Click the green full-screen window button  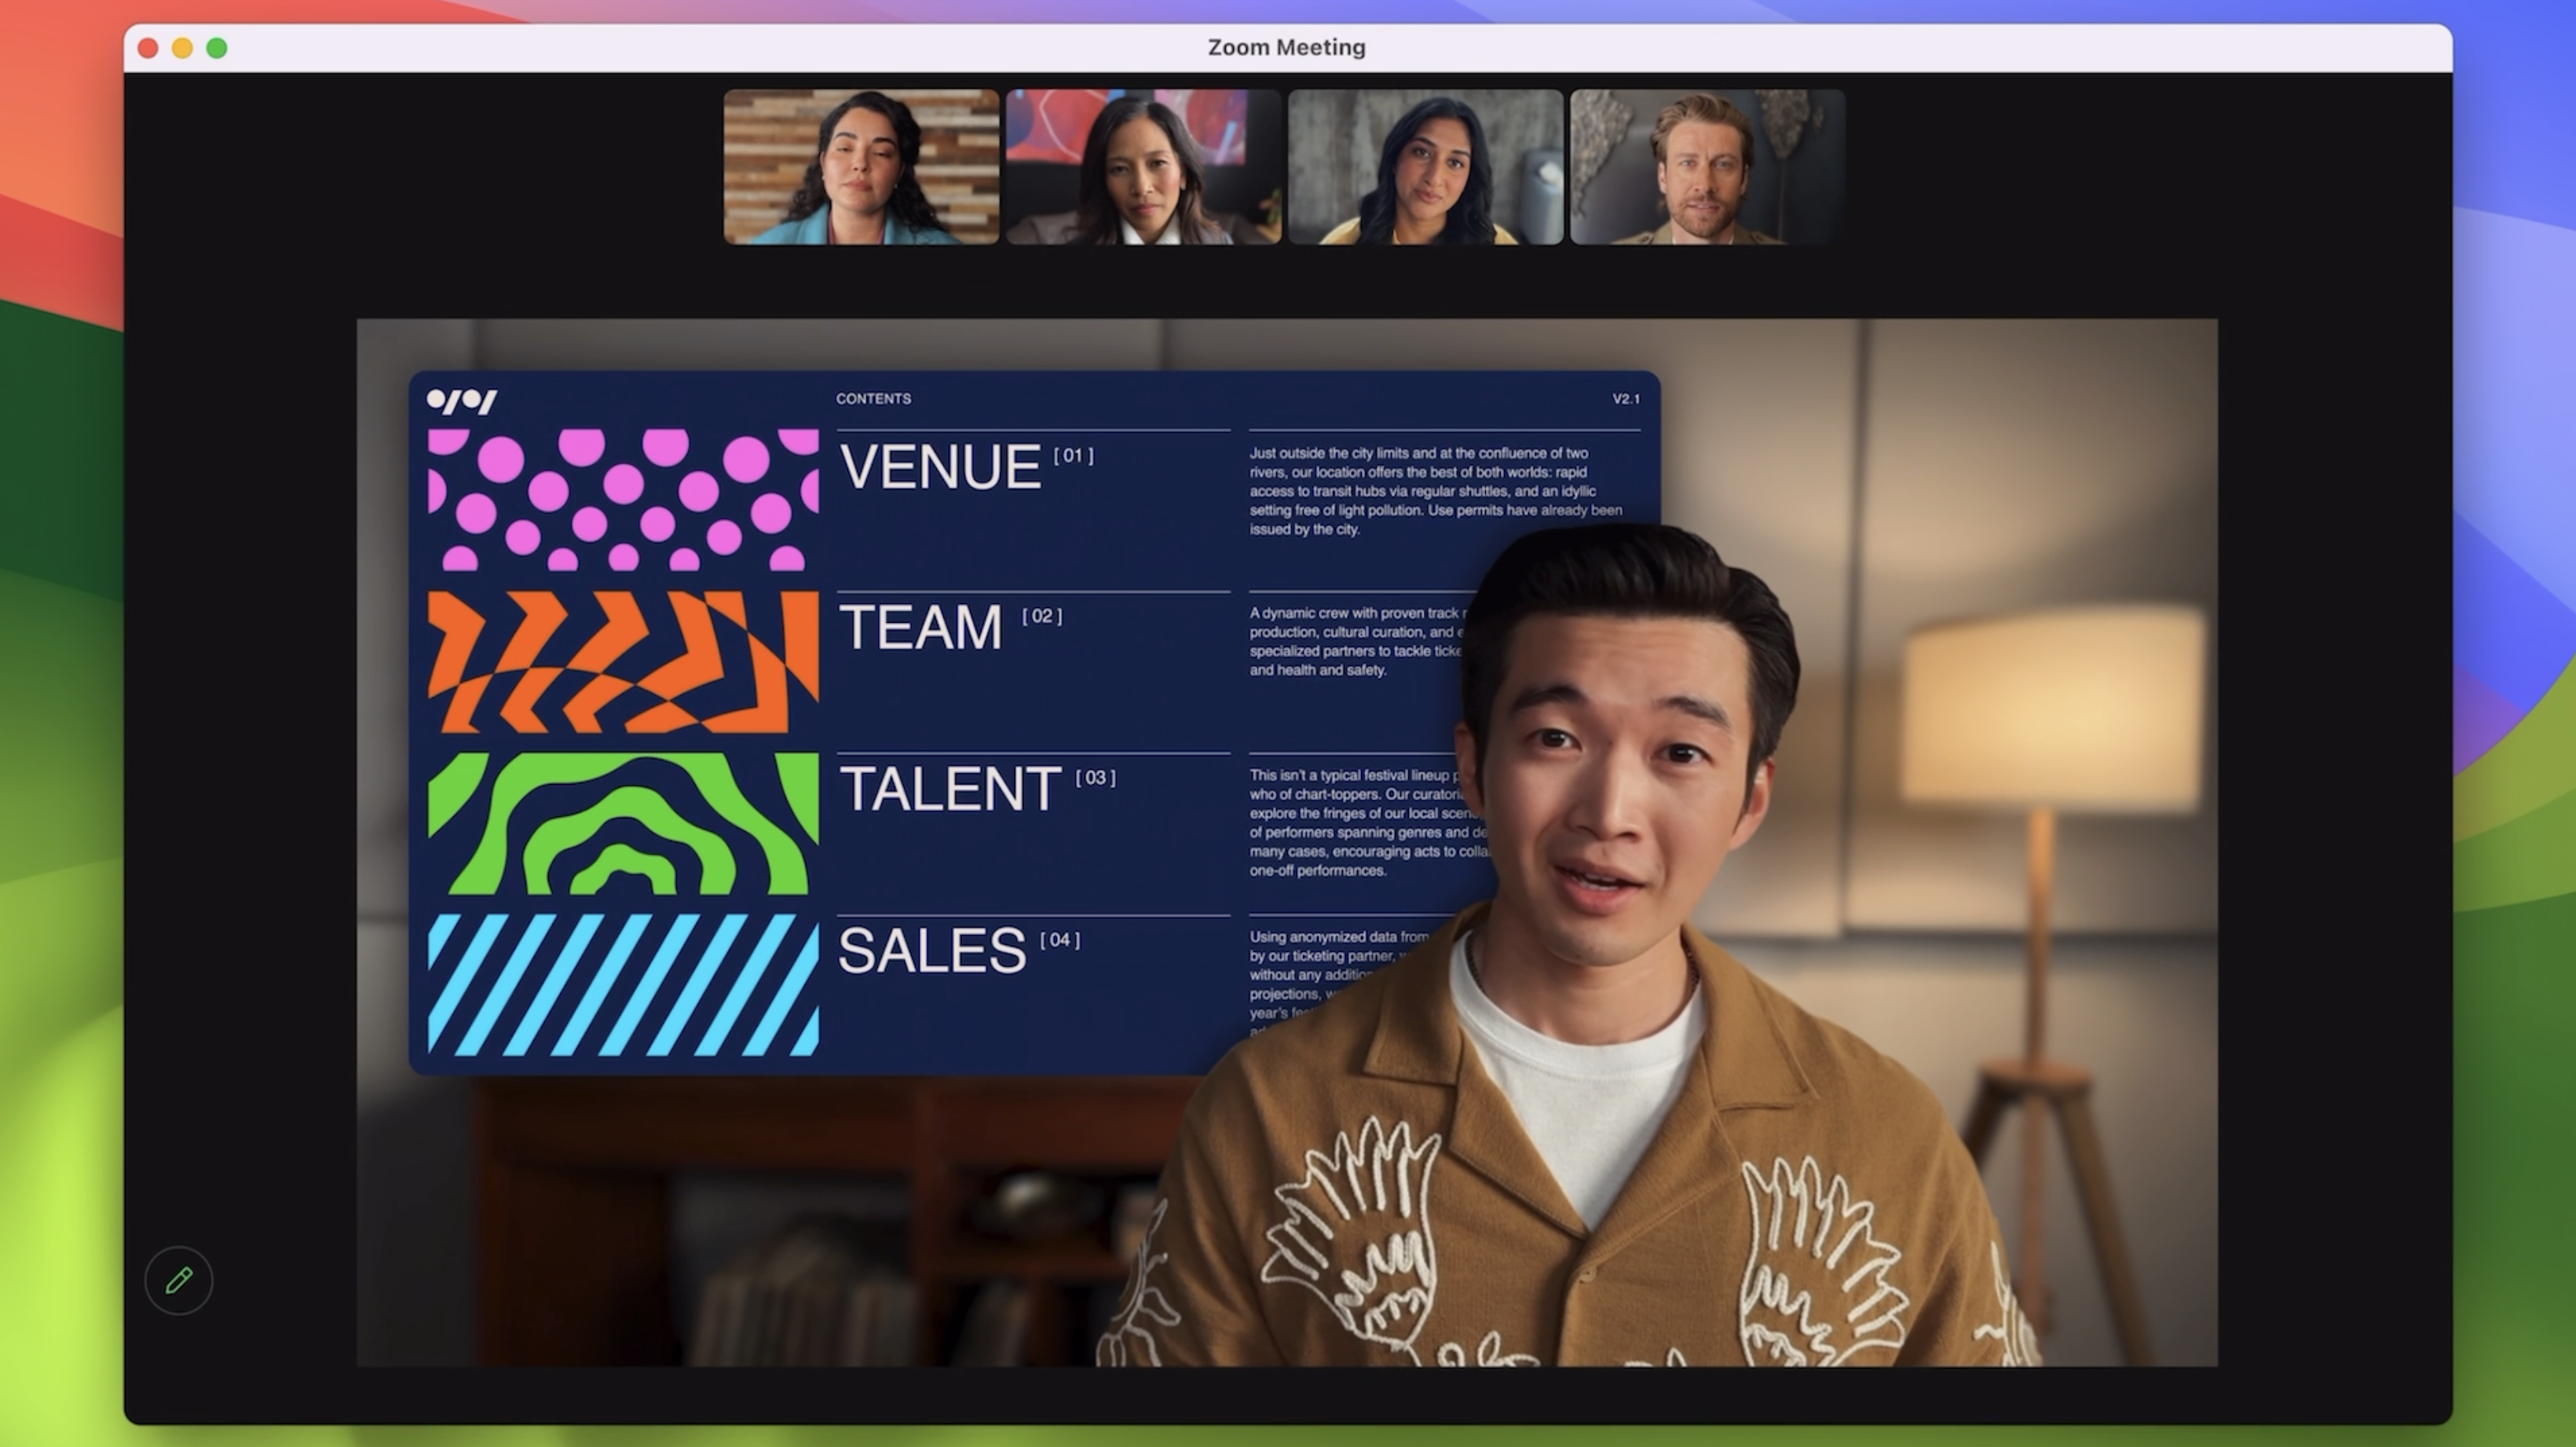[217, 48]
